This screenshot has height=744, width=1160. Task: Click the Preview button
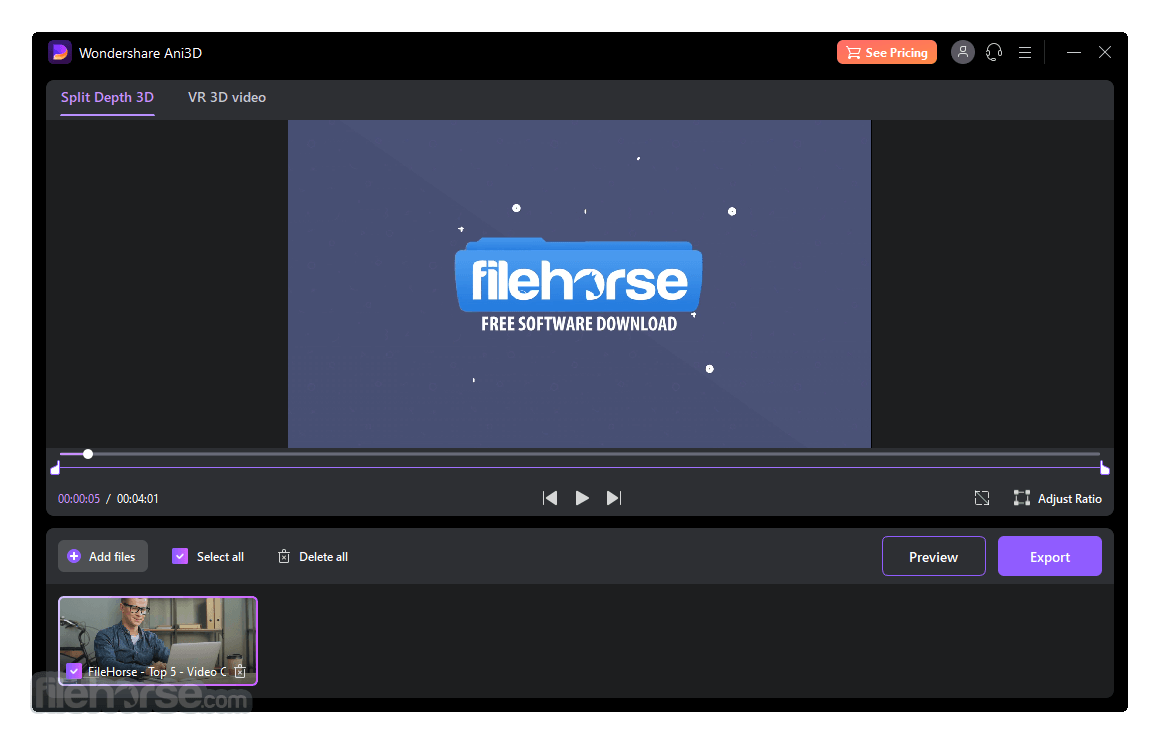934,557
